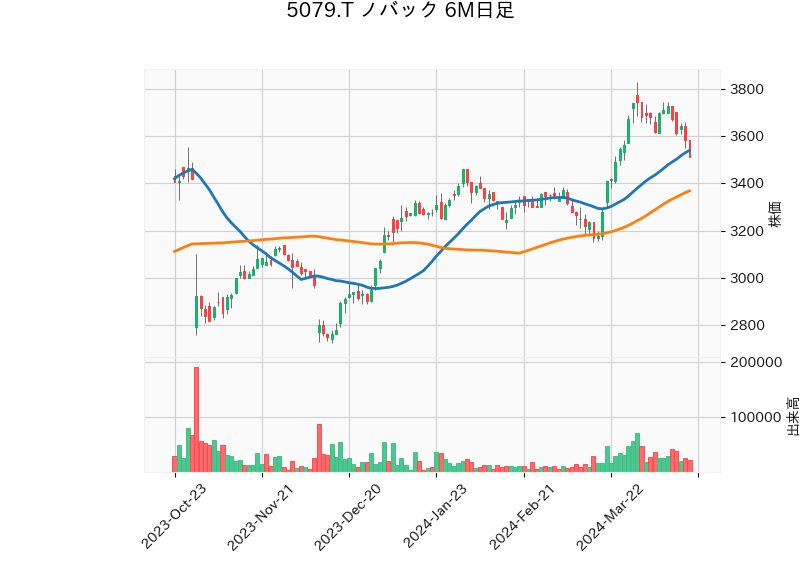The image size is (800, 575).
Task: Click the tallest red volume bar
Action: click(x=196, y=420)
